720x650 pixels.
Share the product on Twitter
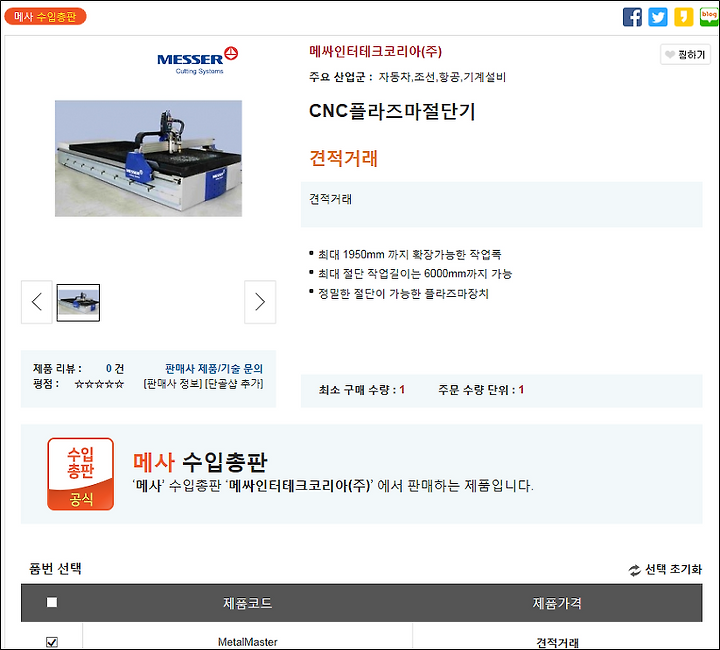(x=658, y=17)
